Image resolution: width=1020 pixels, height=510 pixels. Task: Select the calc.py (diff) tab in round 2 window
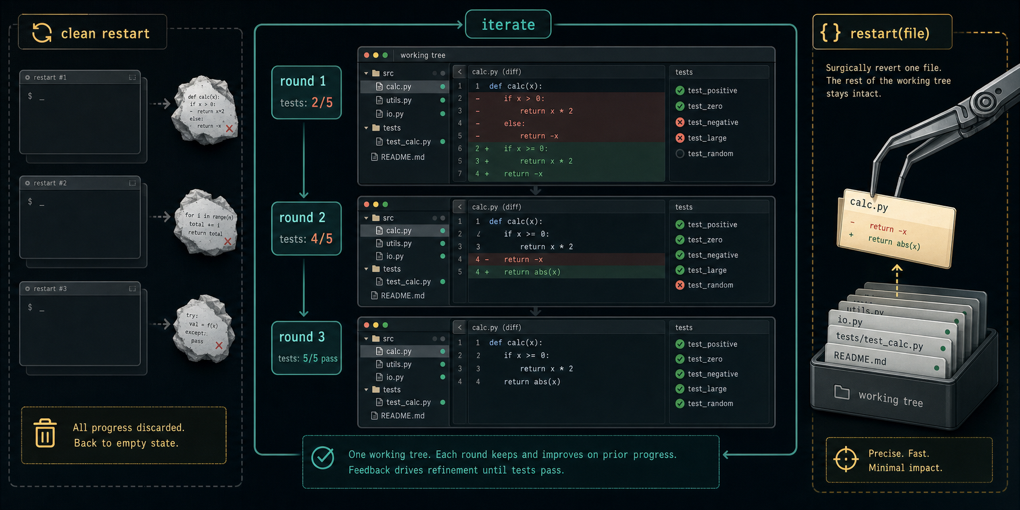[x=497, y=207]
